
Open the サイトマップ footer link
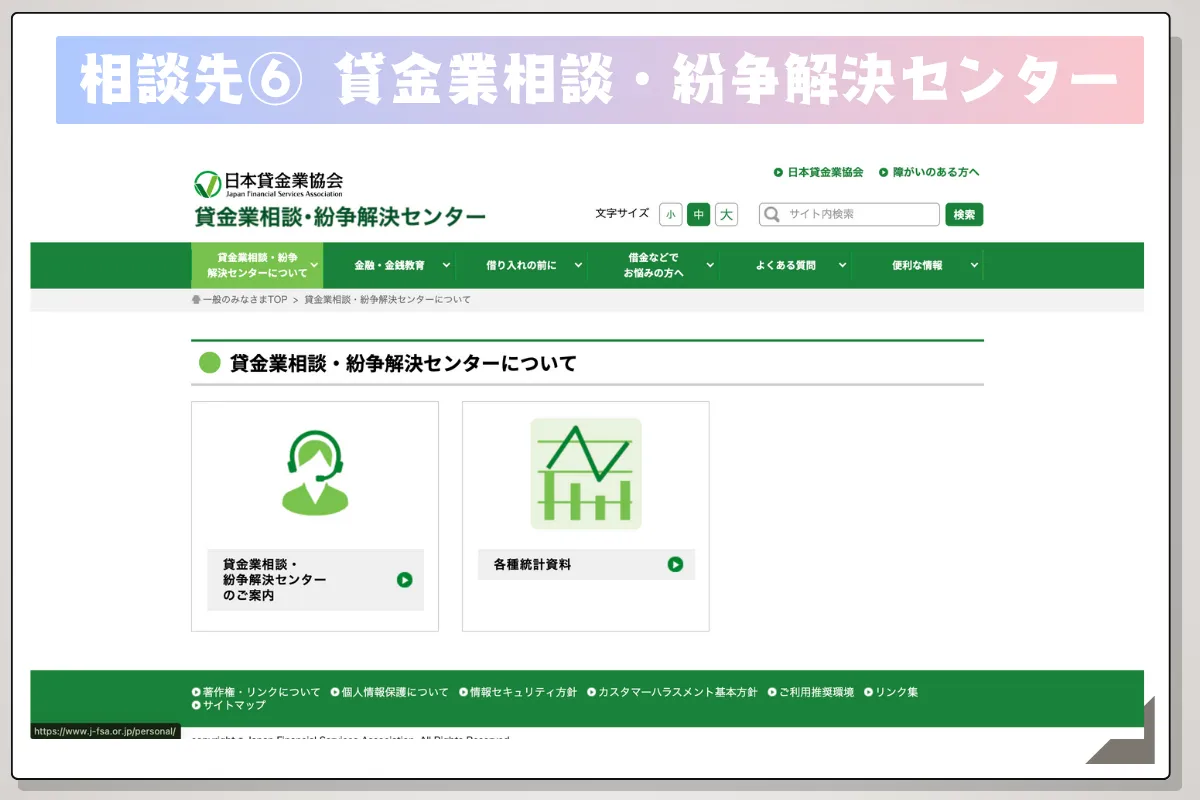coord(232,704)
